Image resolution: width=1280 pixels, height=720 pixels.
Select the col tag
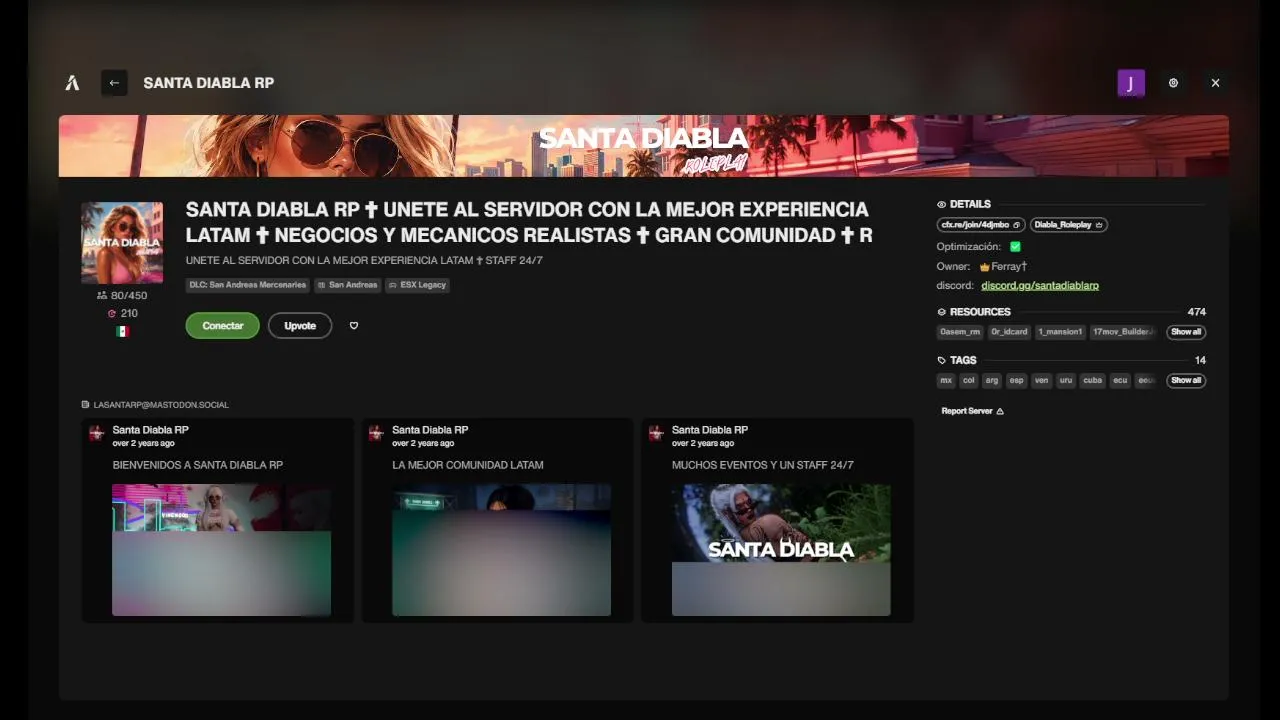pyautogui.click(x=968, y=380)
